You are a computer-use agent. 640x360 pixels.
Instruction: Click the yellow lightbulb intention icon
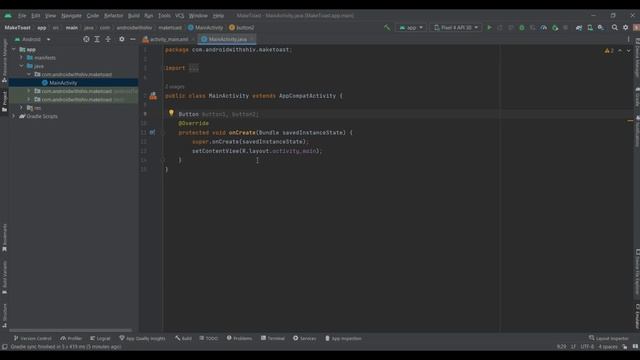(x=171, y=113)
